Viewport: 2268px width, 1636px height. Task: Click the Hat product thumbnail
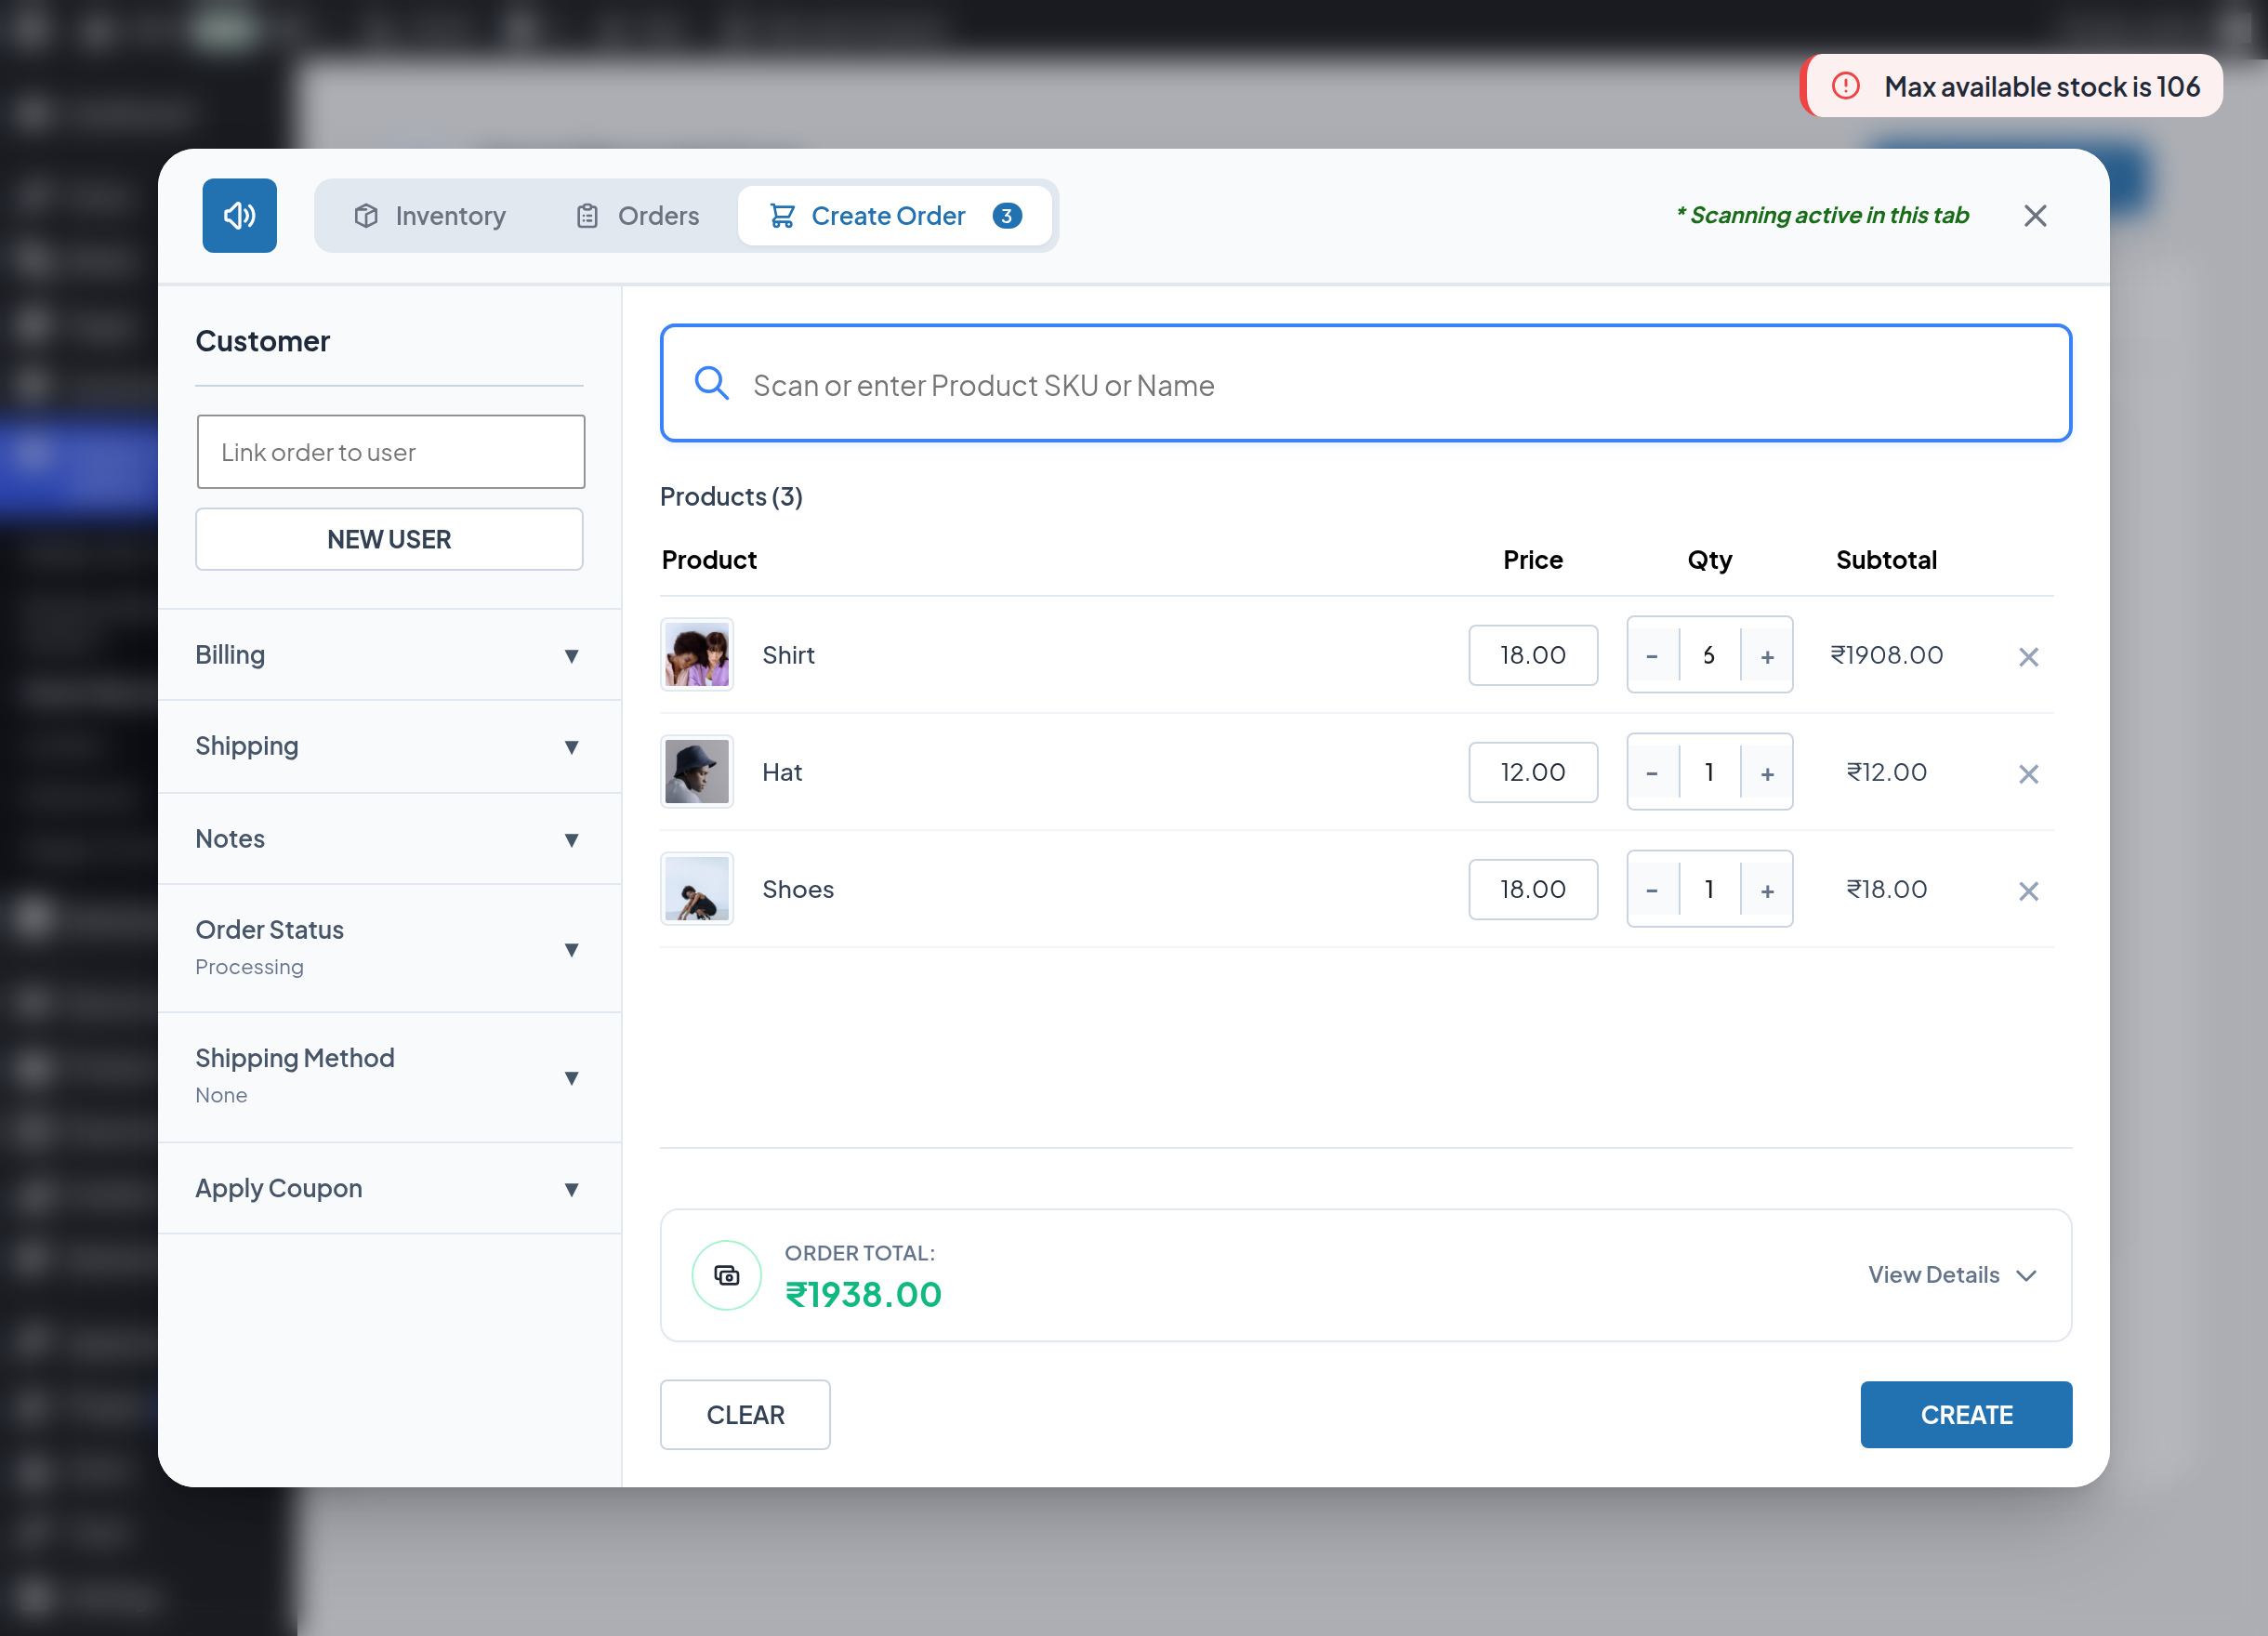tap(696, 772)
